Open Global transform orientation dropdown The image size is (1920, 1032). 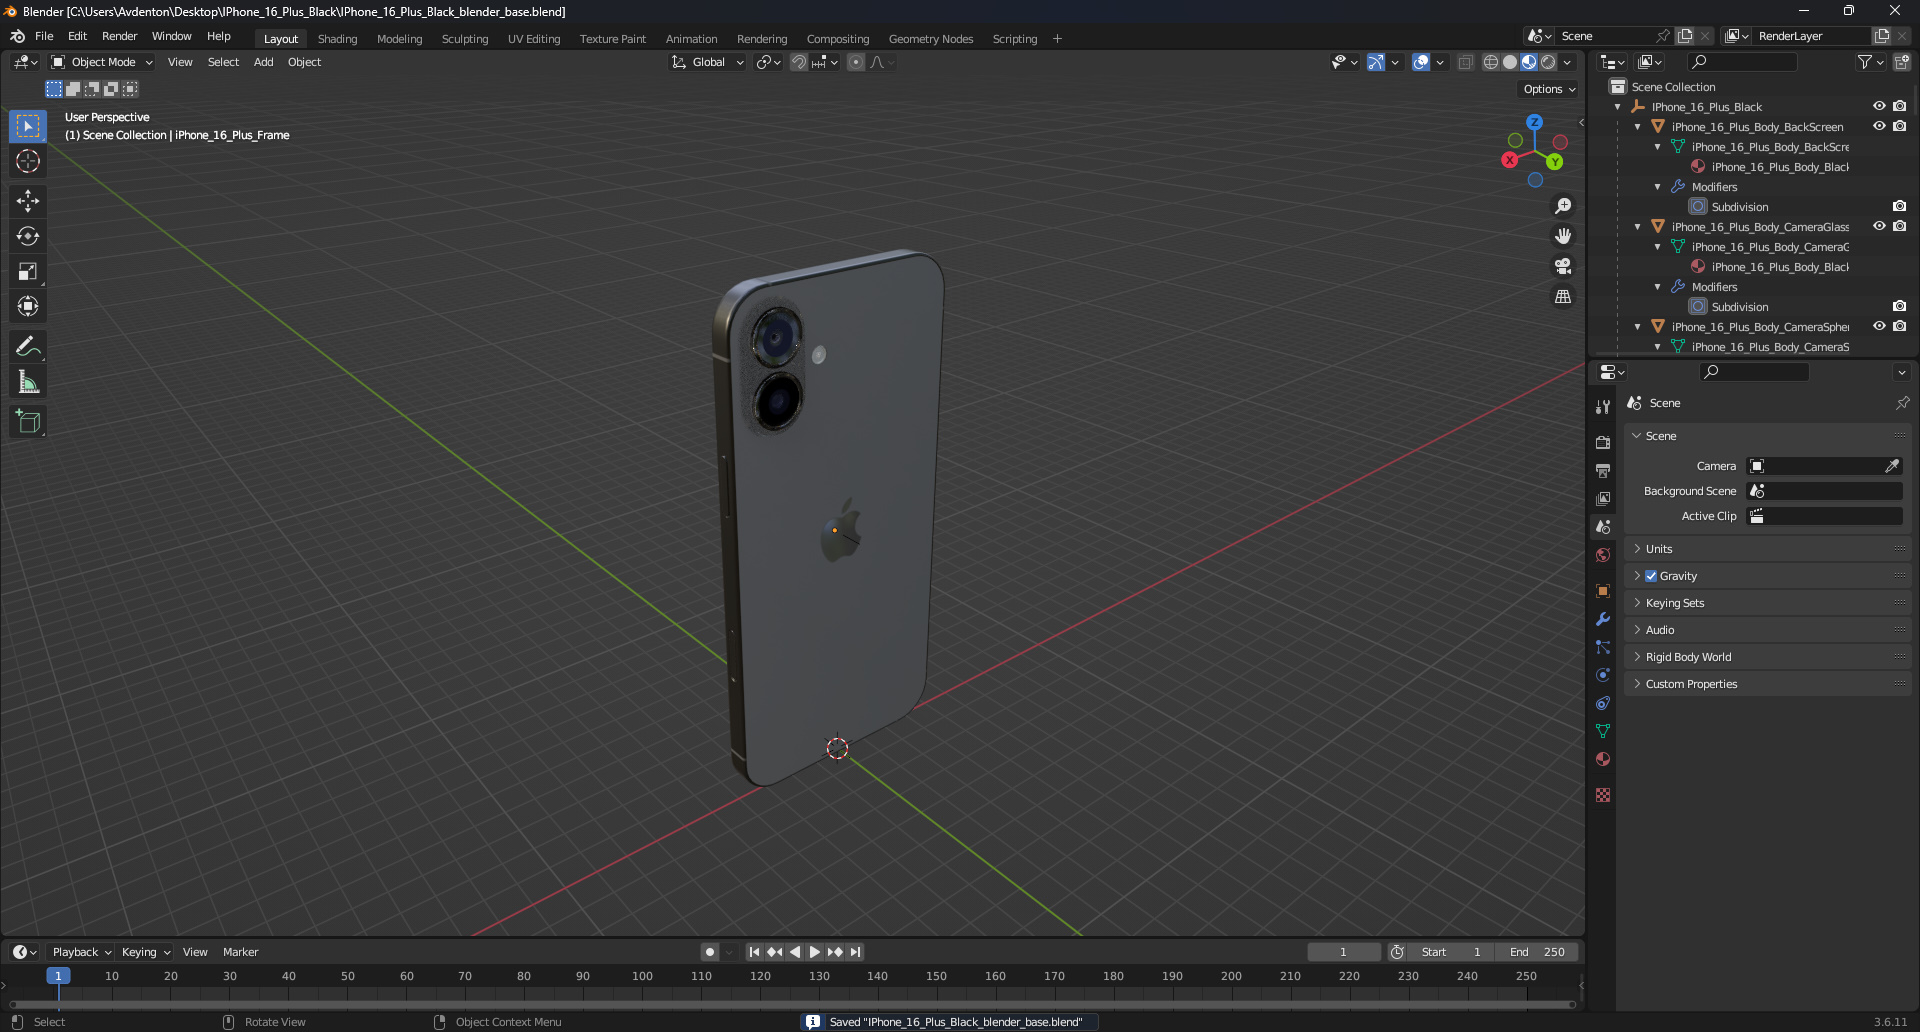pos(708,62)
